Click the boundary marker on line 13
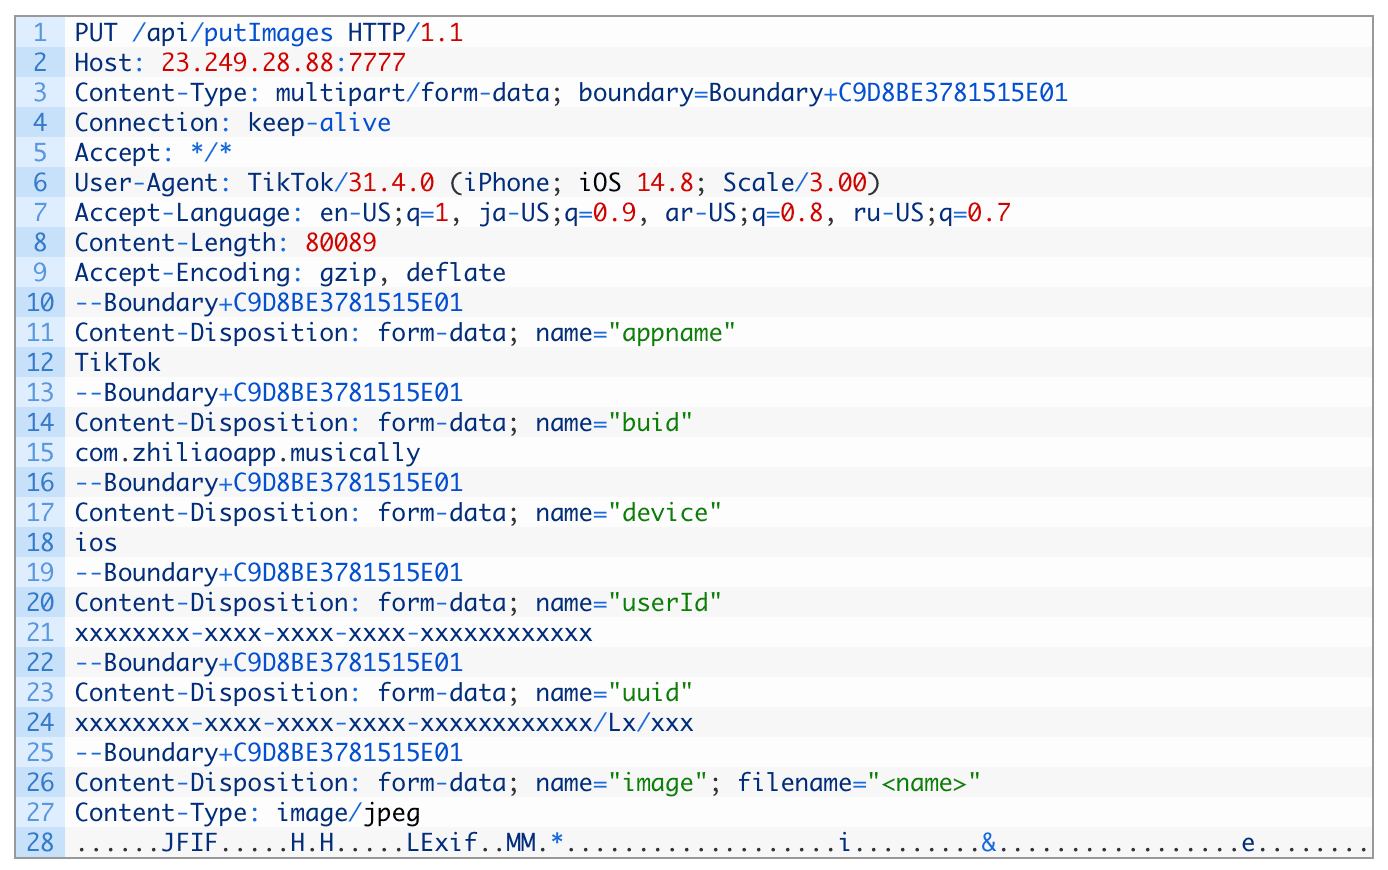The image size is (1388, 870). click(269, 393)
